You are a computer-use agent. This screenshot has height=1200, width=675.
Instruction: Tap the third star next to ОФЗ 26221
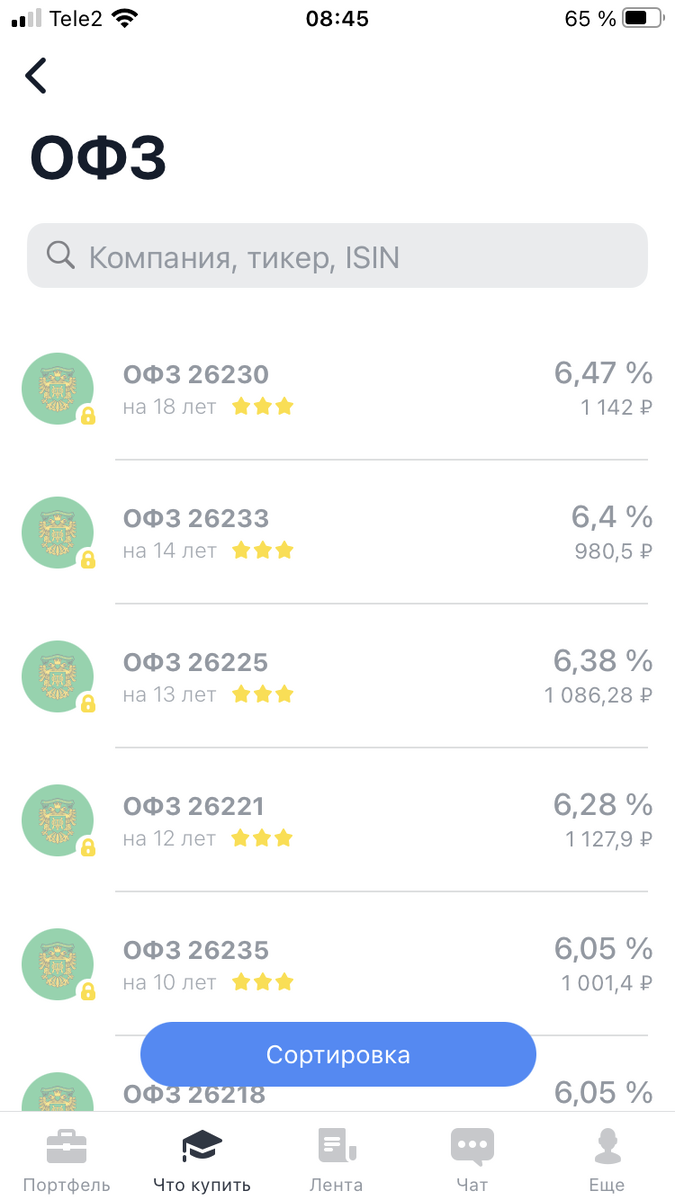pyautogui.click(x=285, y=838)
